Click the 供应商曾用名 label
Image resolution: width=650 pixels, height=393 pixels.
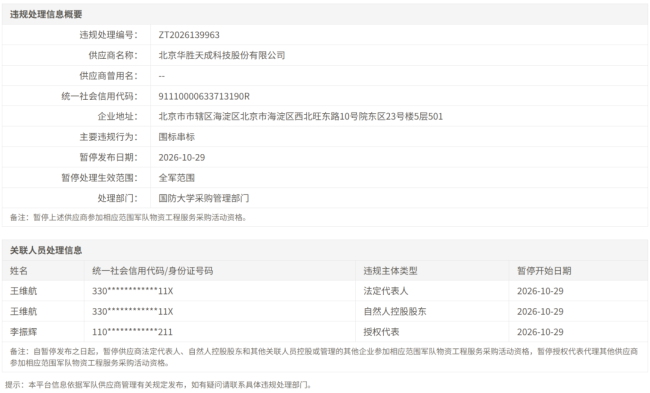(109, 76)
